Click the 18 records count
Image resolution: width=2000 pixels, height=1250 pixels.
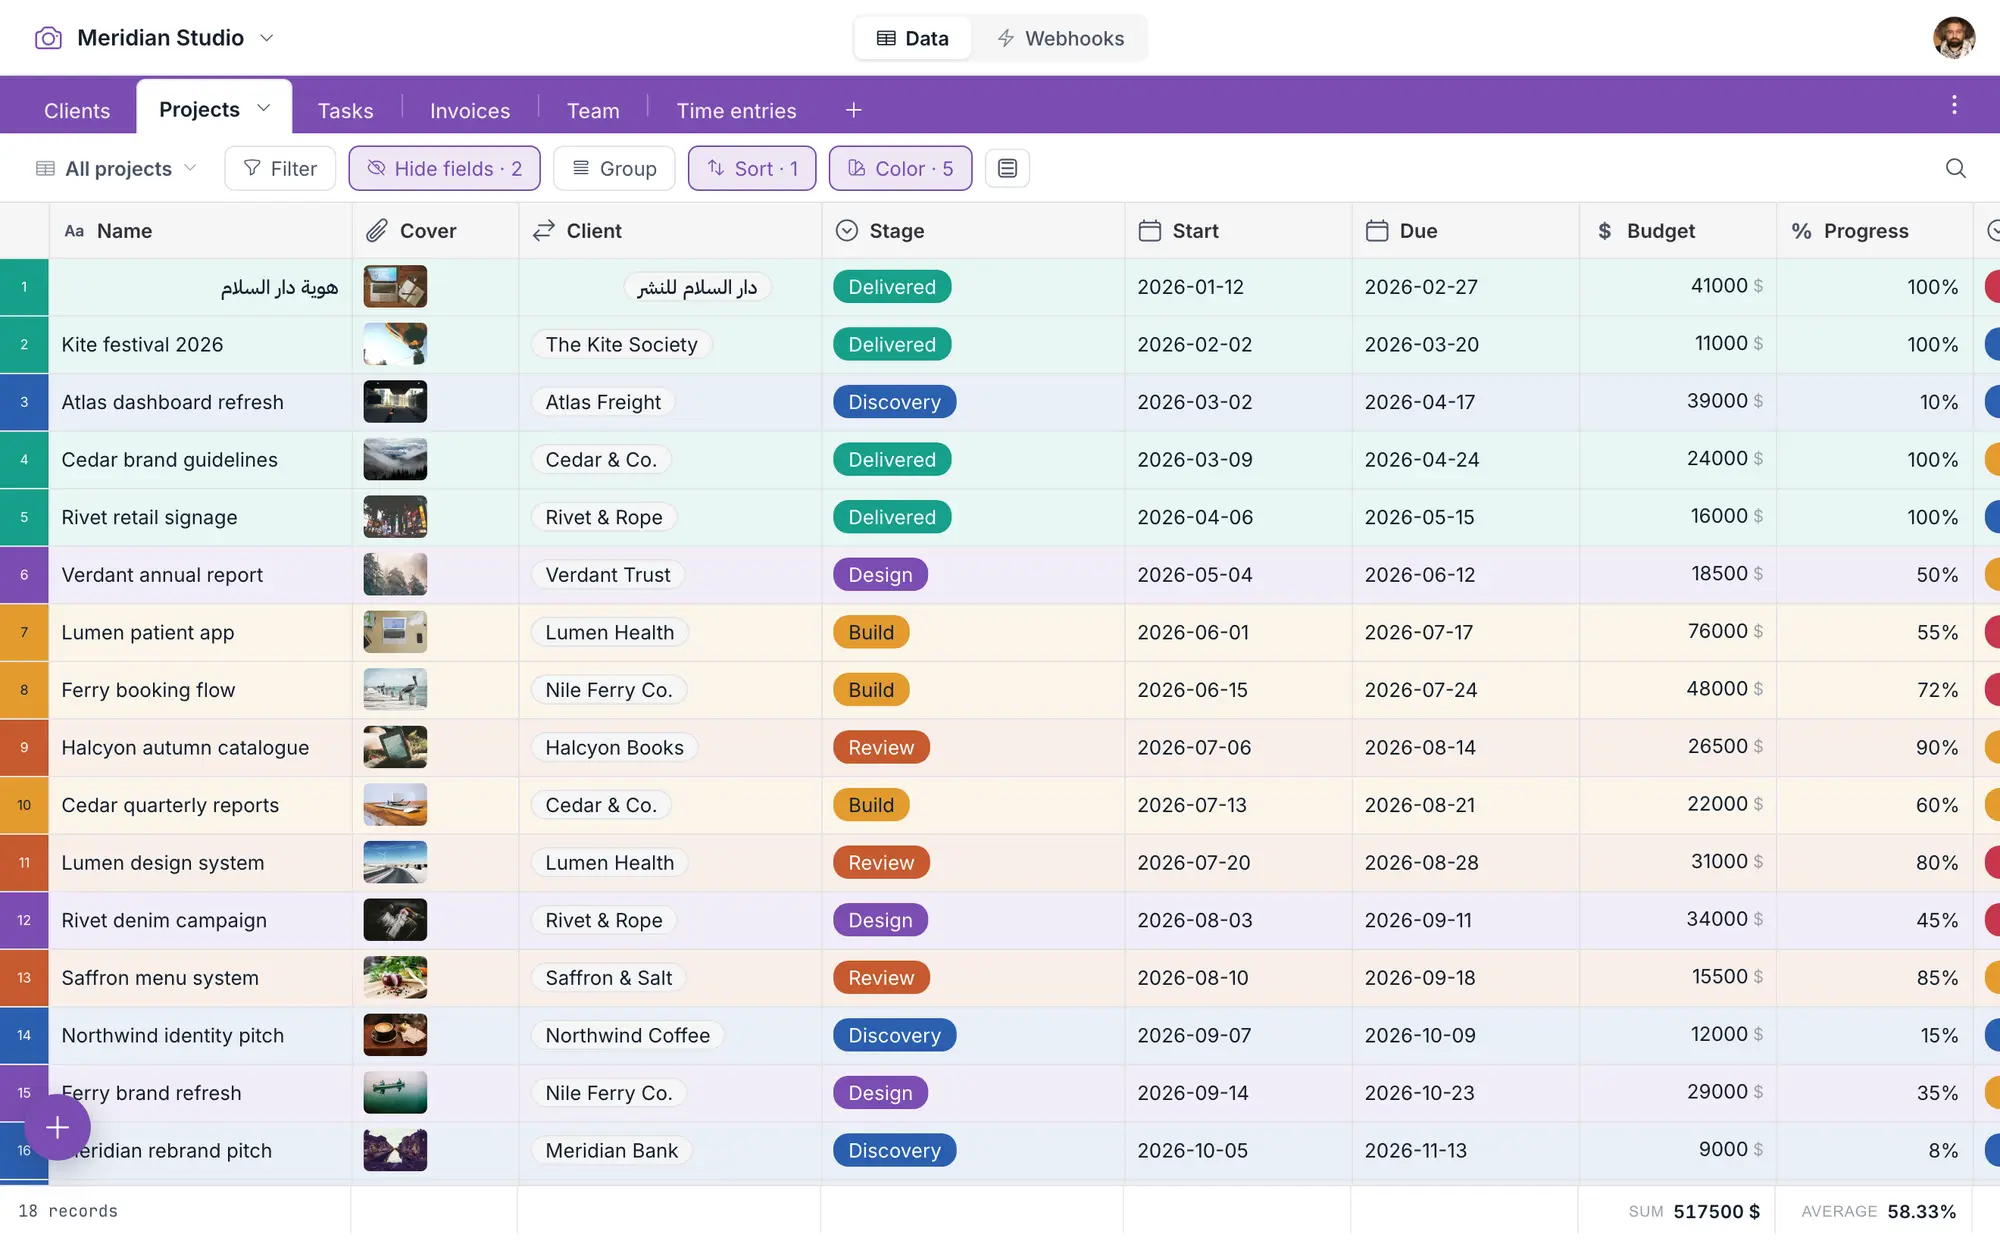pyautogui.click(x=68, y=1211)
